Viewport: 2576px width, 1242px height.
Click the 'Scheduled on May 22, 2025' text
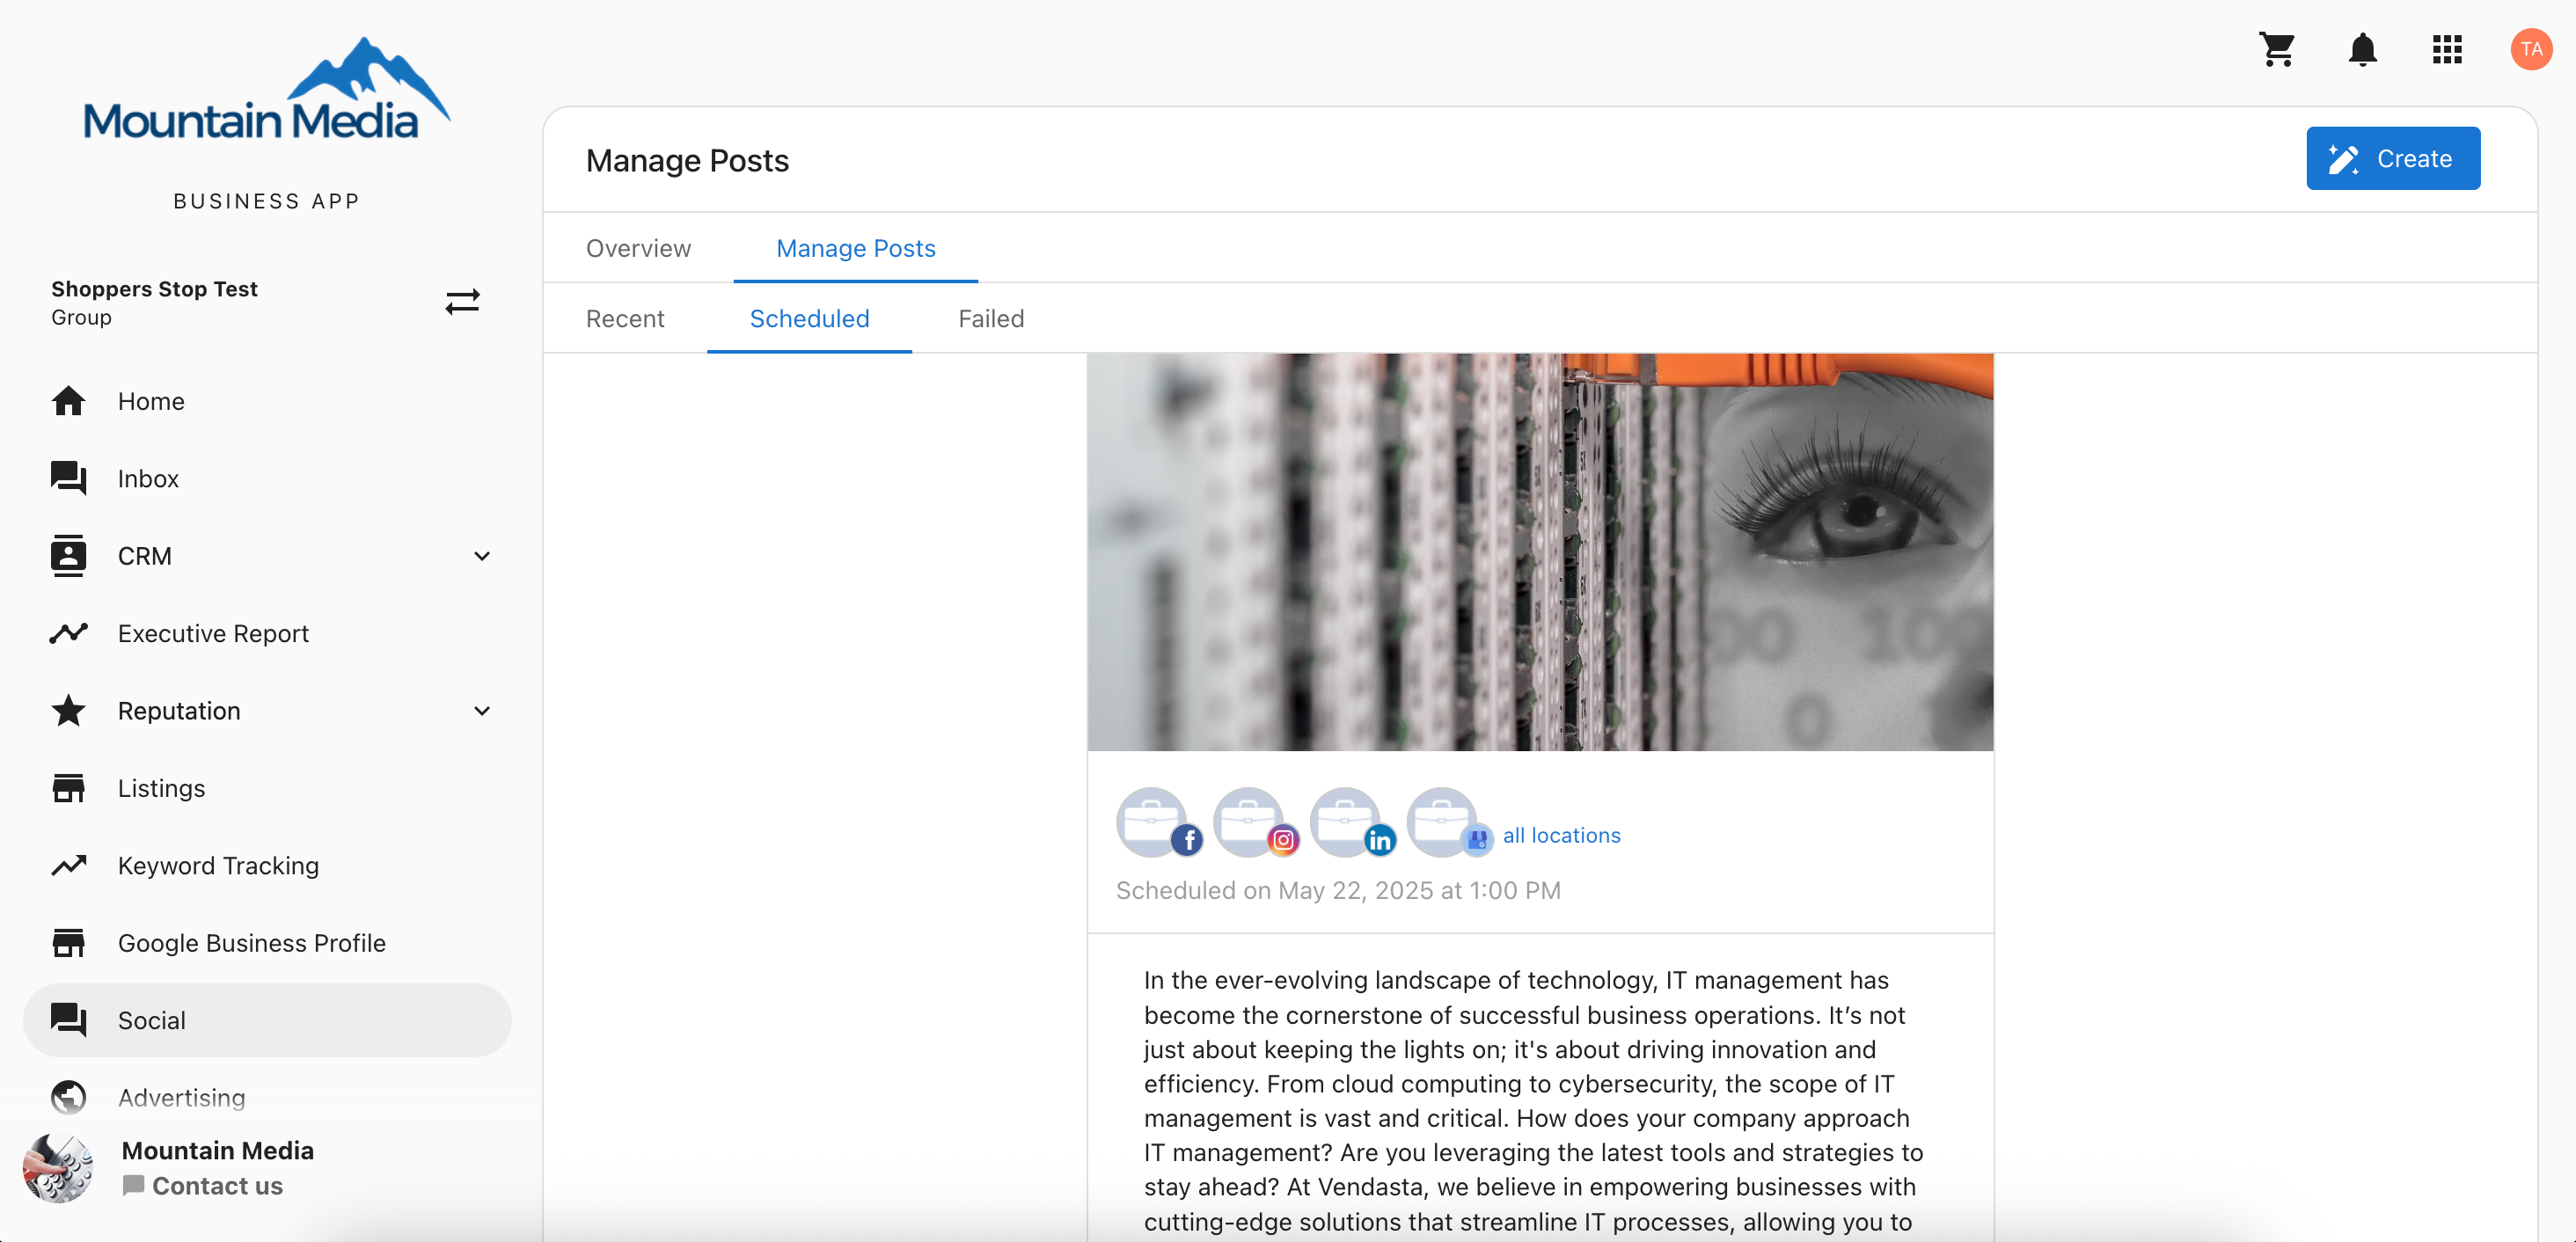coord(1338,890)
